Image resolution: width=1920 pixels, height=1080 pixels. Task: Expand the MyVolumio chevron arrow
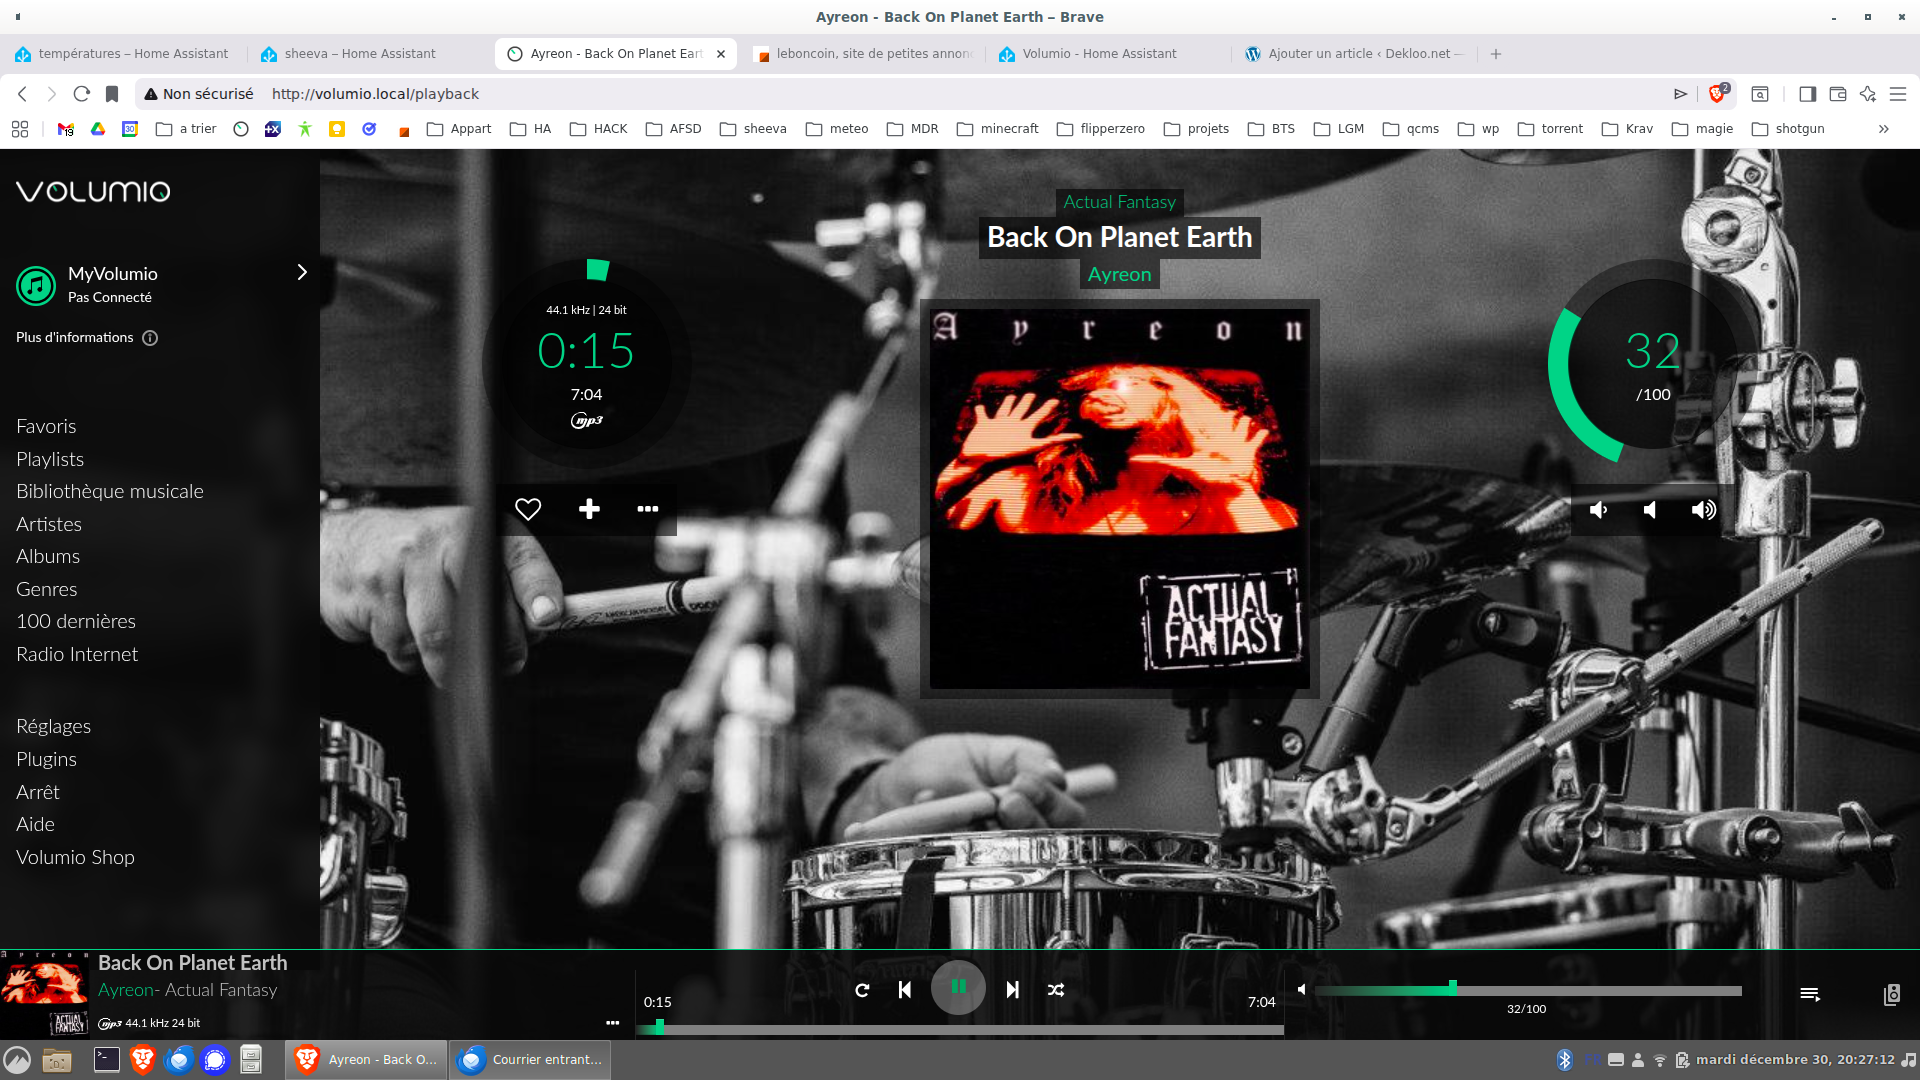click(302, 273)
